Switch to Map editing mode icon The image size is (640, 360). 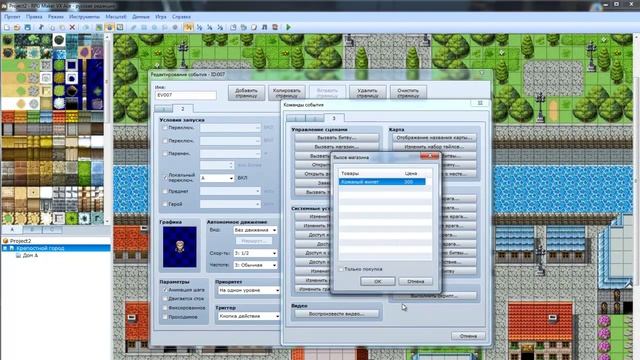(x=99, y=27)
